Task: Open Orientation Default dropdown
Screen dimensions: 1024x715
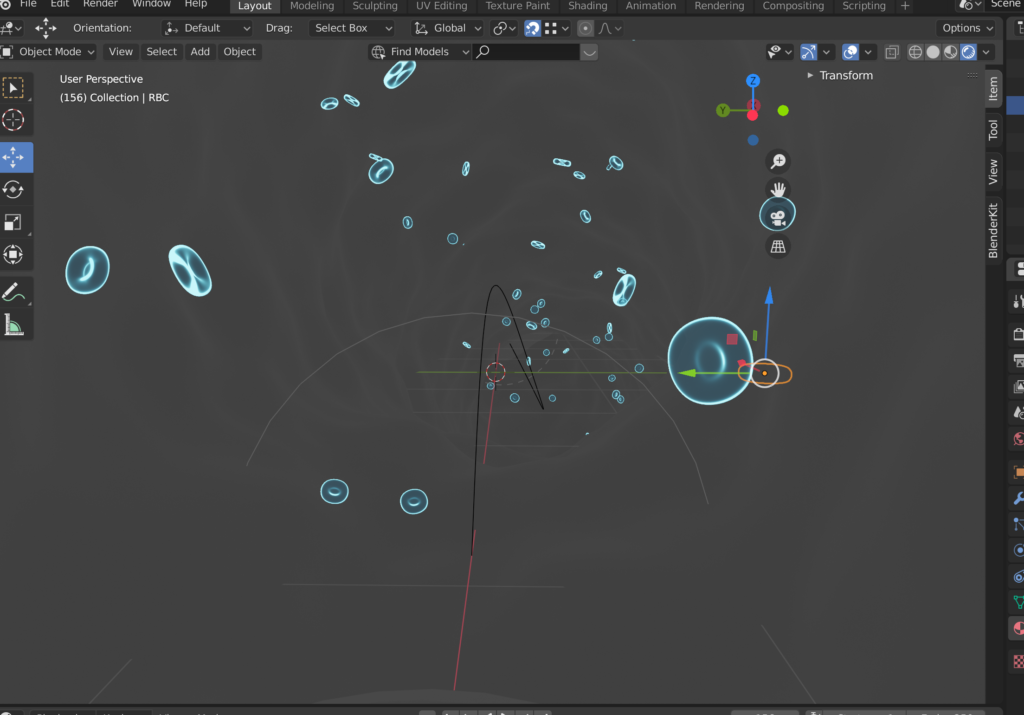Action: point(206,28)
